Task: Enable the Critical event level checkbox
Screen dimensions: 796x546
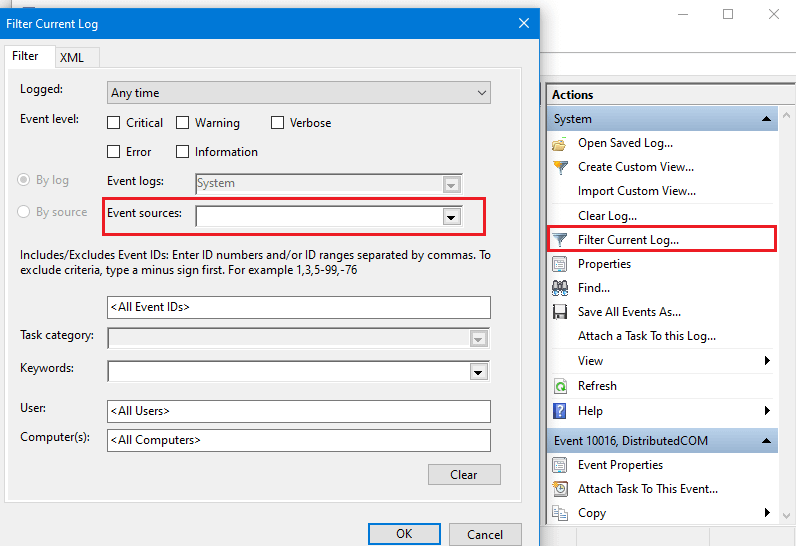Action: tap(114, 123)
